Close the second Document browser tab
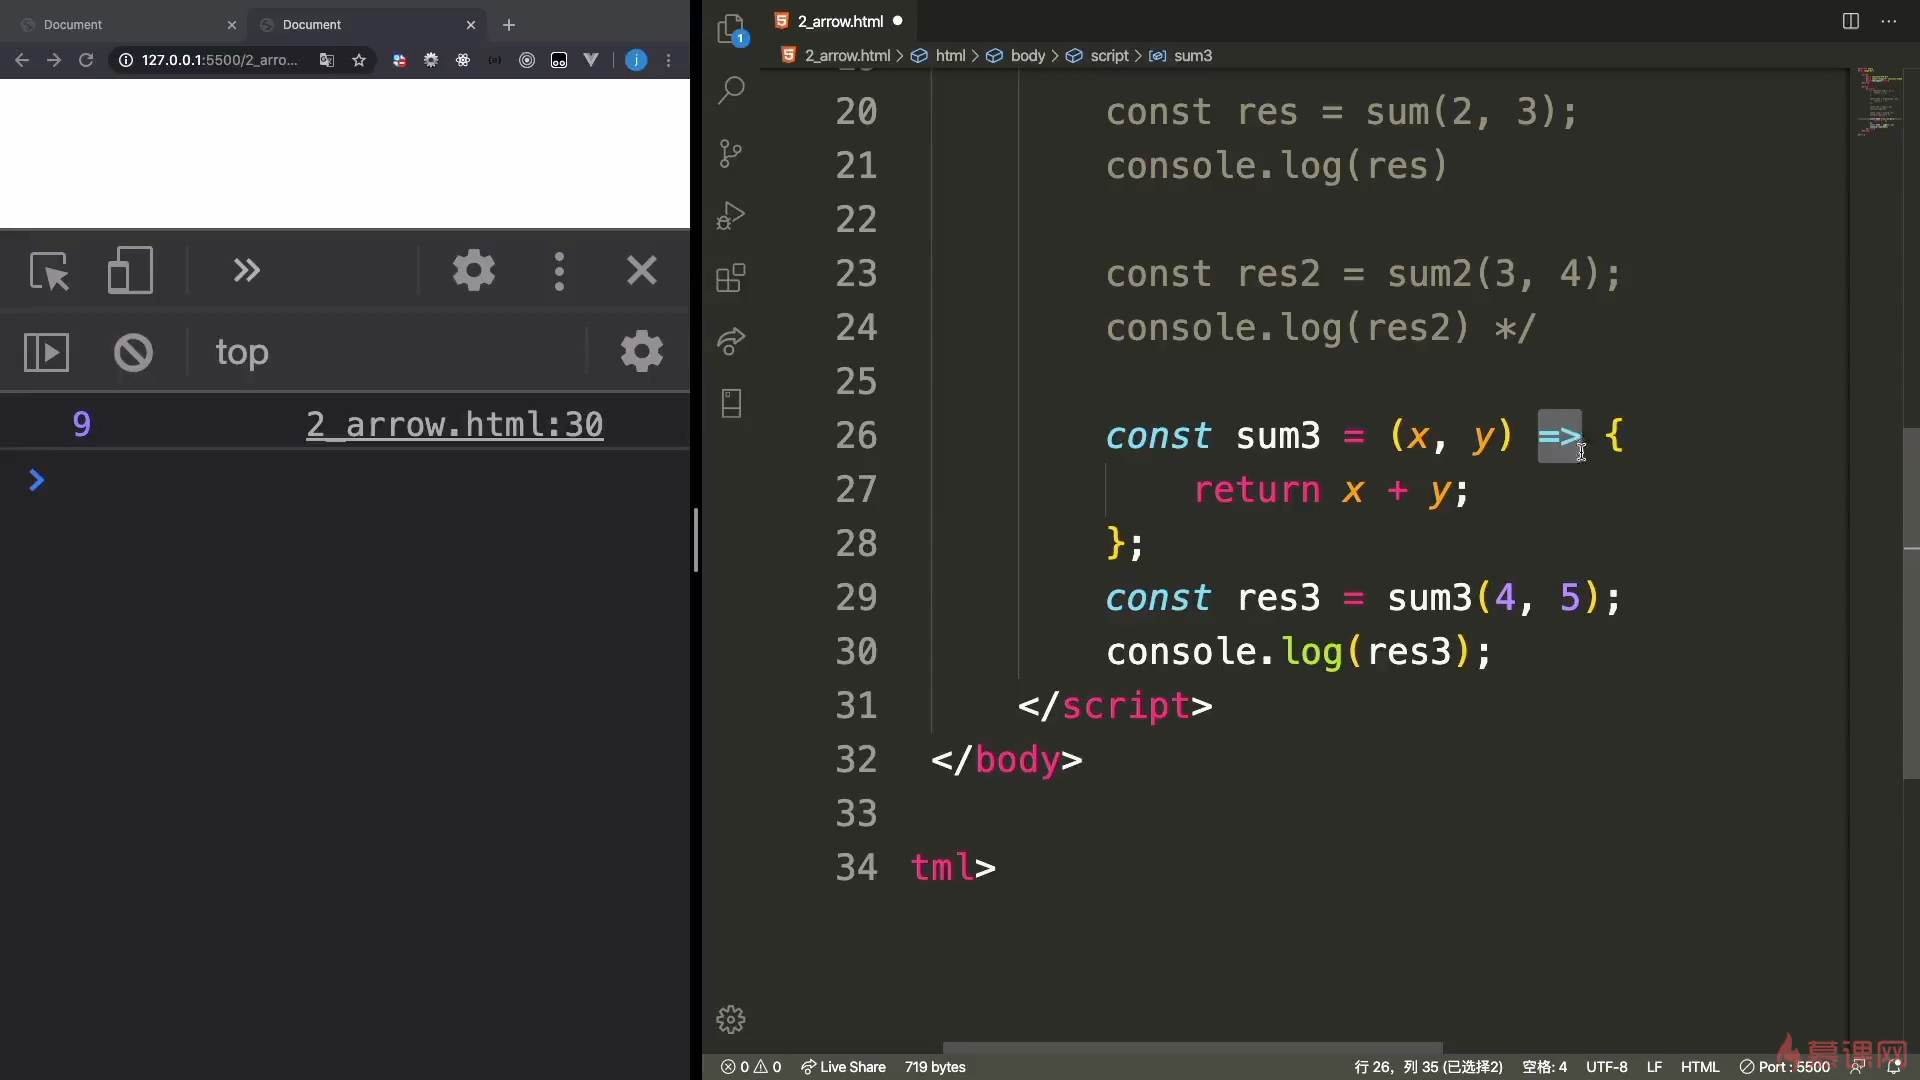This screenshot has width=1920, height=1080. tap(471, 25)
